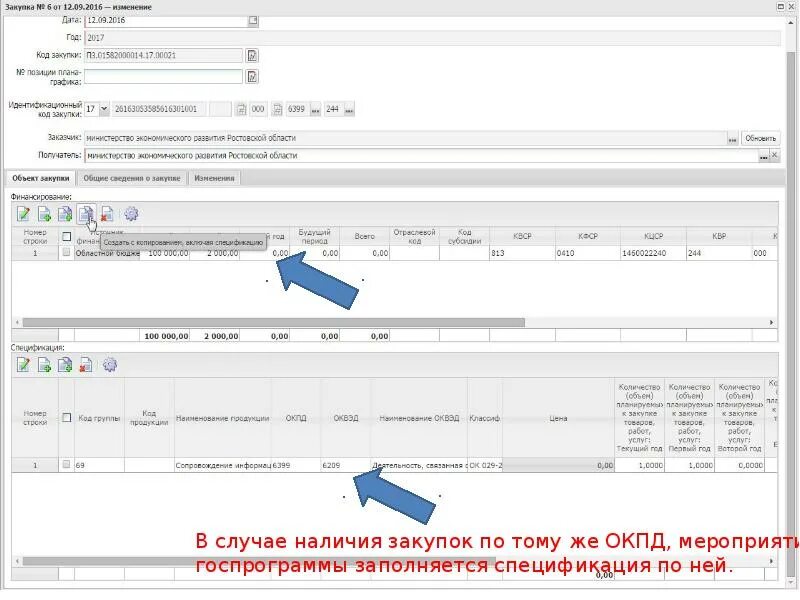Open the Заказчик lookup ellipsis button
This screenshot has width=800, height=600.
732,139
